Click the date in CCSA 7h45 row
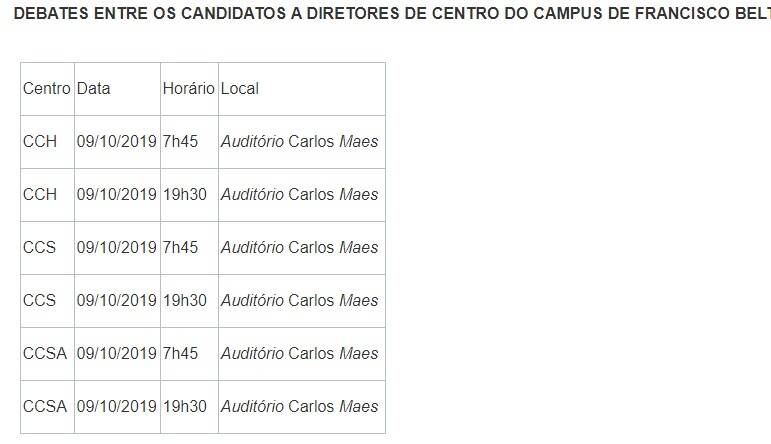 117,354
